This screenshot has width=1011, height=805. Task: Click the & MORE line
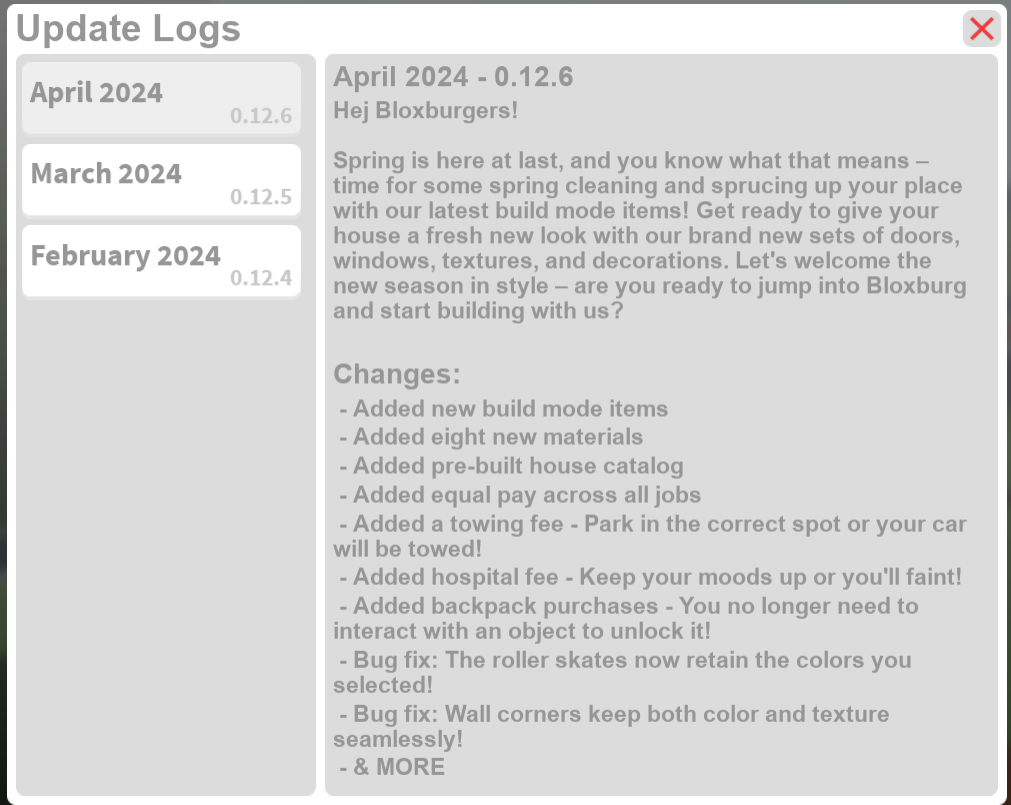pyautogui.click(x=393, y=767)
